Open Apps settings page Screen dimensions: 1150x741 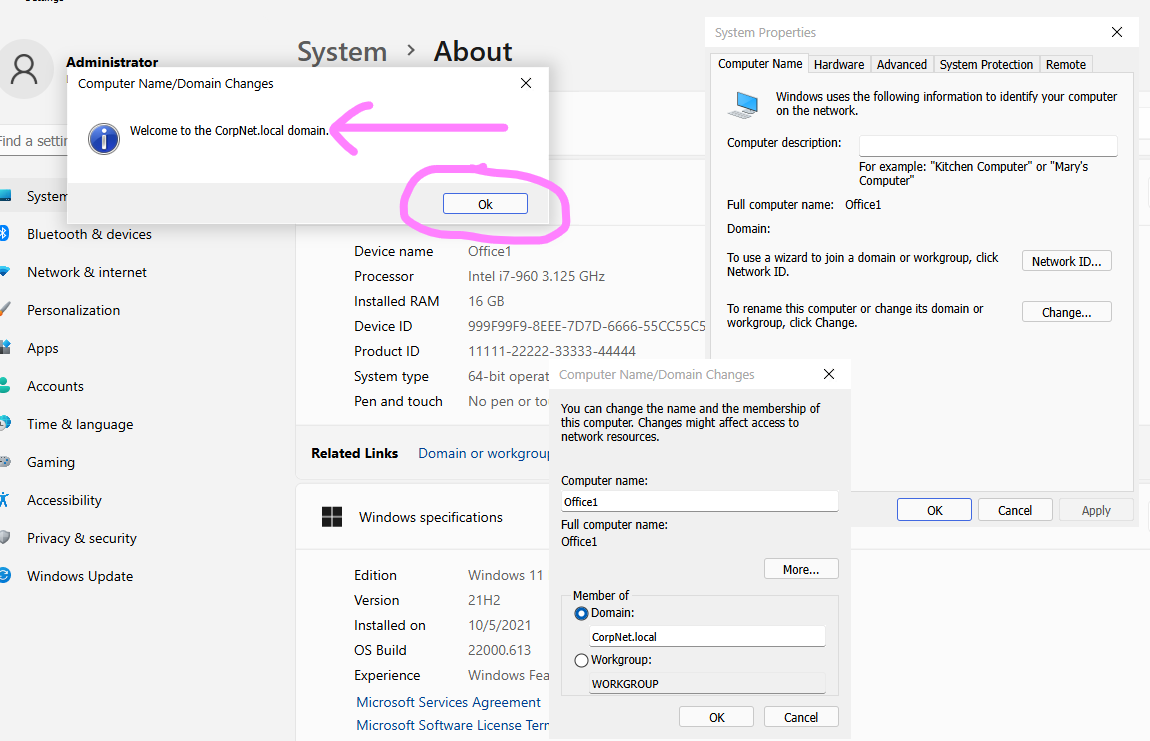pyautogui.click(x=43, y=348)
